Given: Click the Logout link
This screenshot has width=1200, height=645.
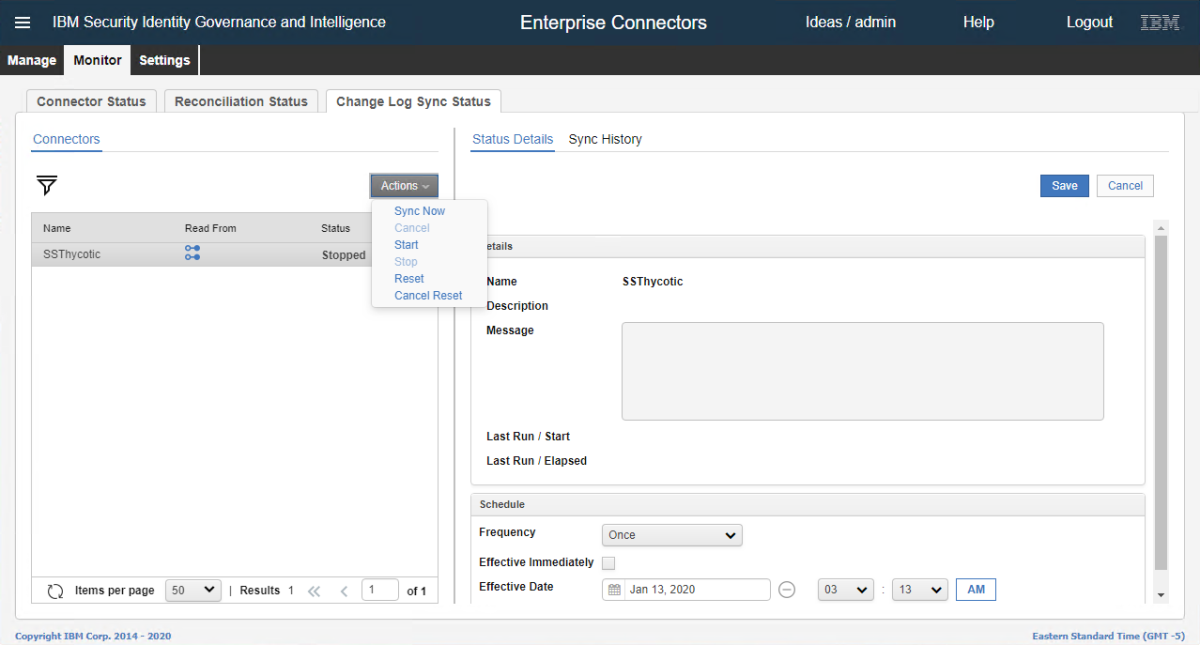Looking at the screenshot, I should point(1089,22).
